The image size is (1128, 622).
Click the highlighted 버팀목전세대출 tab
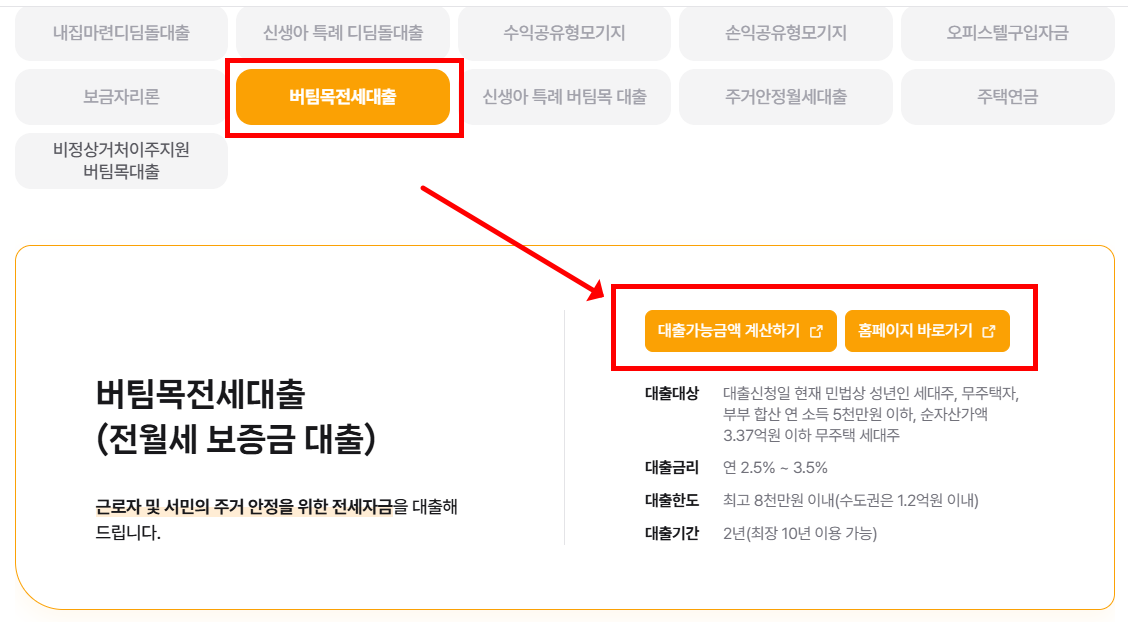(344, 98)
